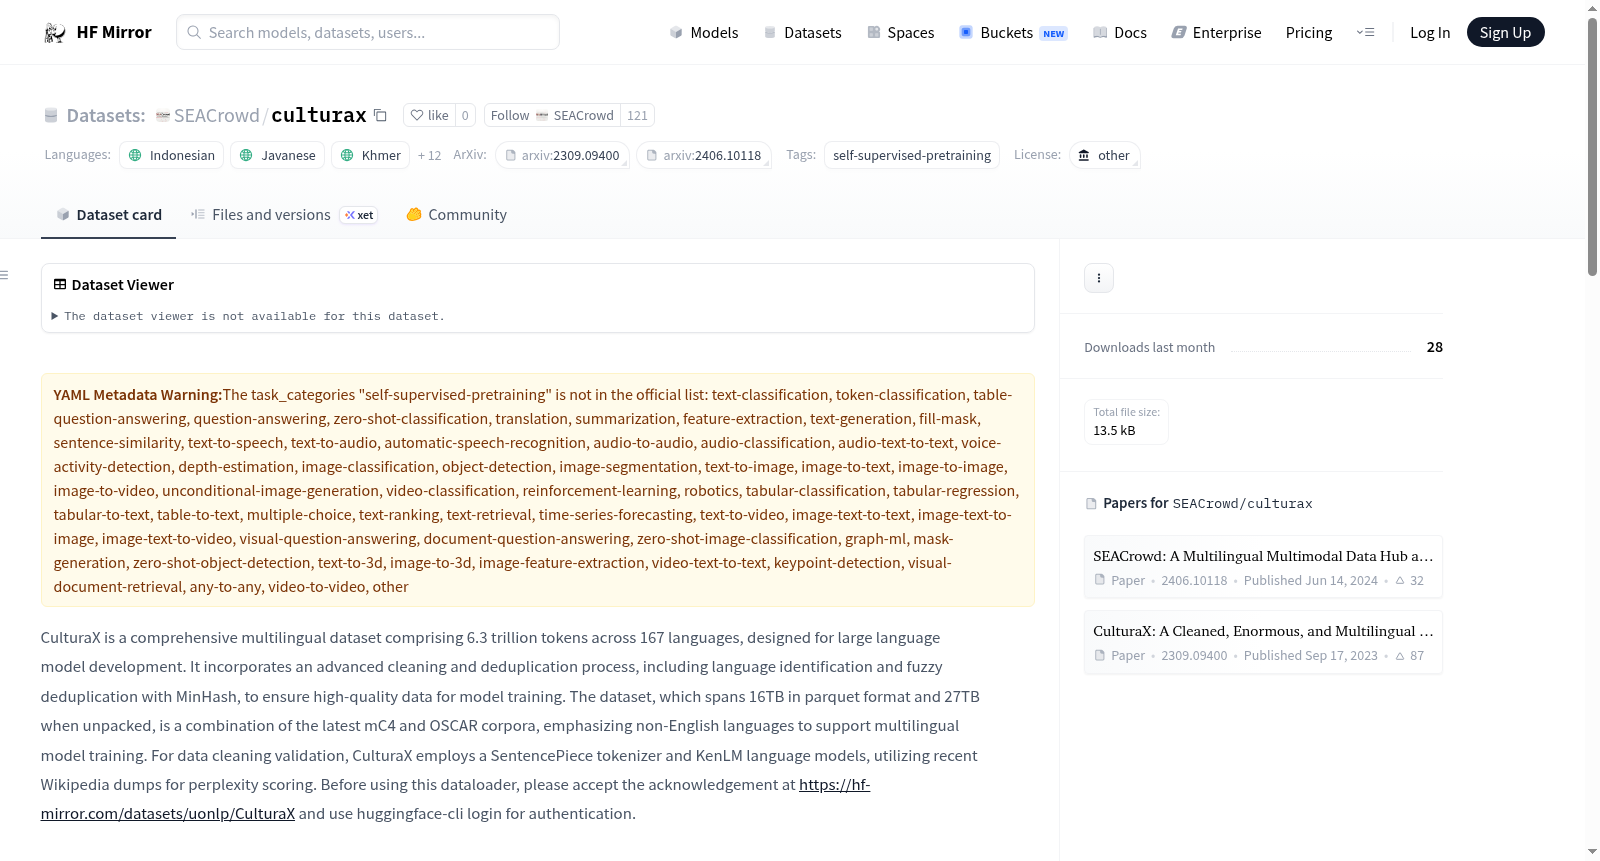Screen dimensions: 1600x861
Task: Click the left edge sidebar toggle icon
Action: click(4, 275)
